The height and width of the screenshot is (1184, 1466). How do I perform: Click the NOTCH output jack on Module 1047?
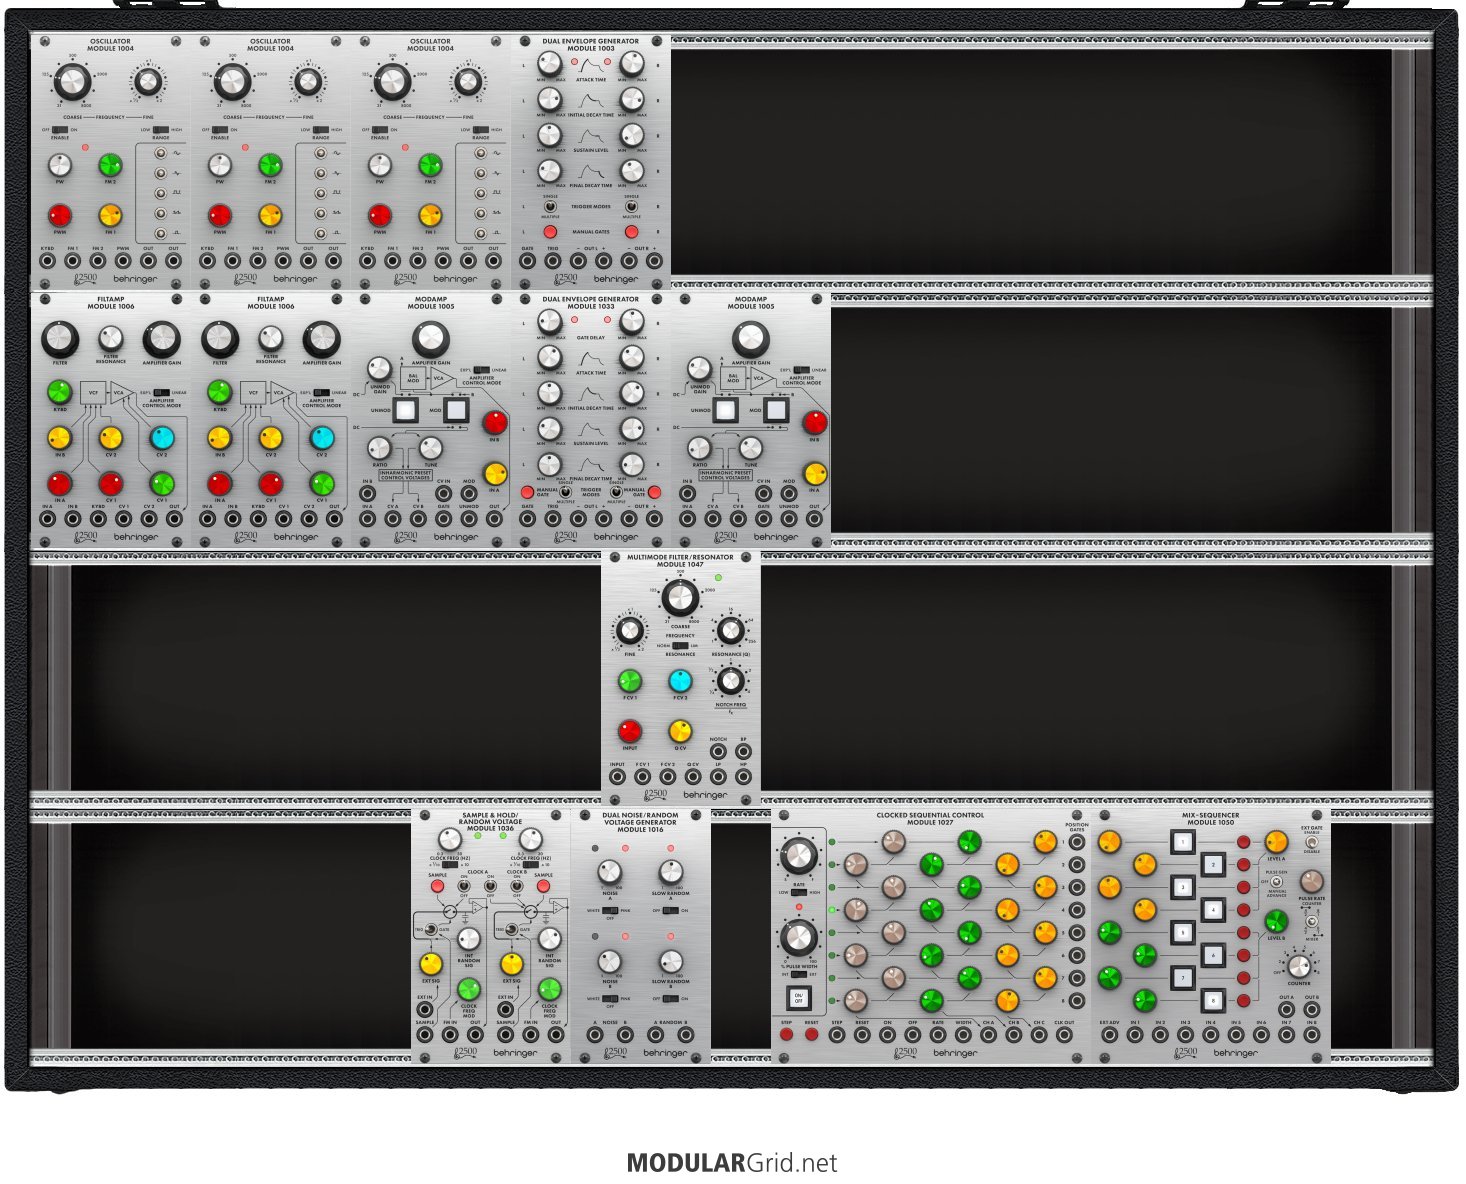718,752
